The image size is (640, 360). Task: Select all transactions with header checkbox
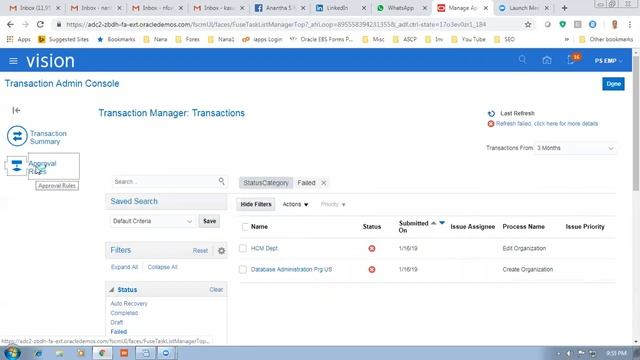click(245, 227)
